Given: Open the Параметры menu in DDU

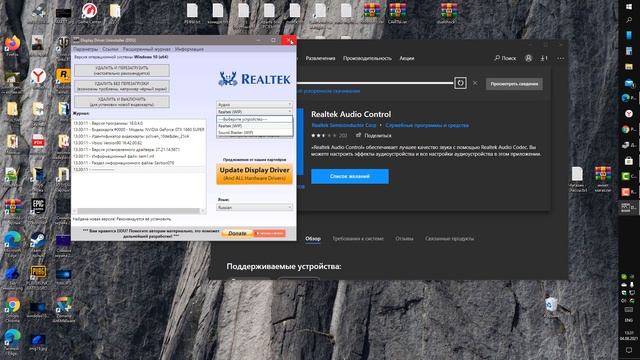Looking at the screenshot, I should pyautogui.click(x=86, y=49).
